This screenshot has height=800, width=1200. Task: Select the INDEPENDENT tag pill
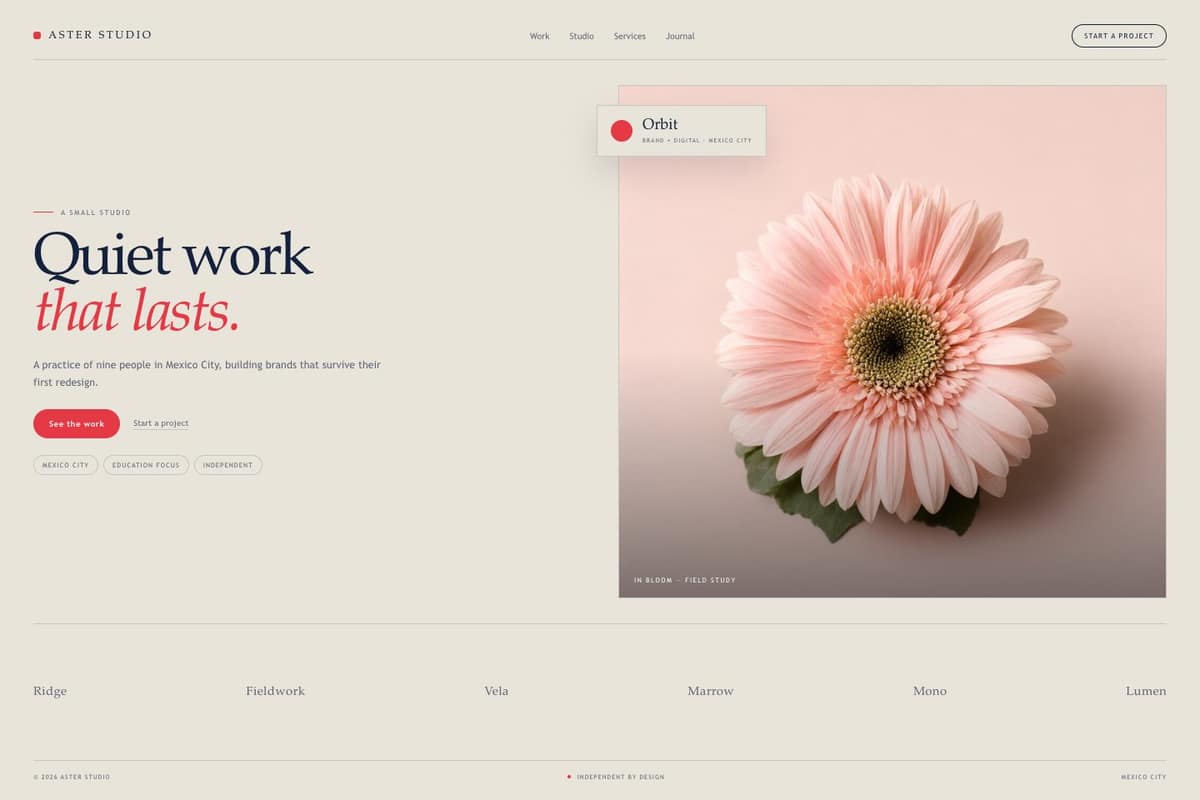[x=228, y=465]
